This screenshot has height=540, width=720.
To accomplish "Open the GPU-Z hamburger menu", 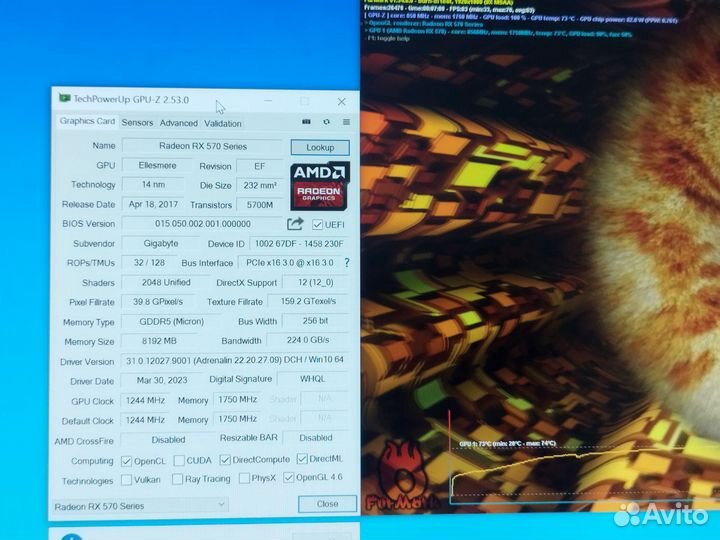I will coord(346,122).
